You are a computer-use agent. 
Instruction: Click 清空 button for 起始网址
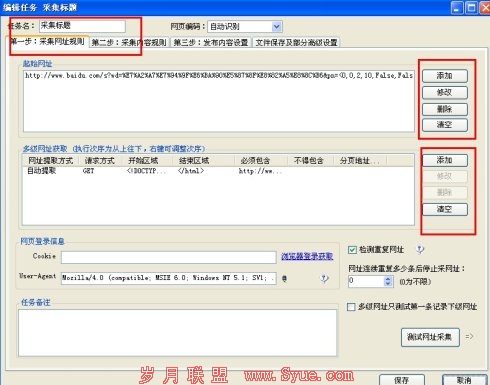445,125
